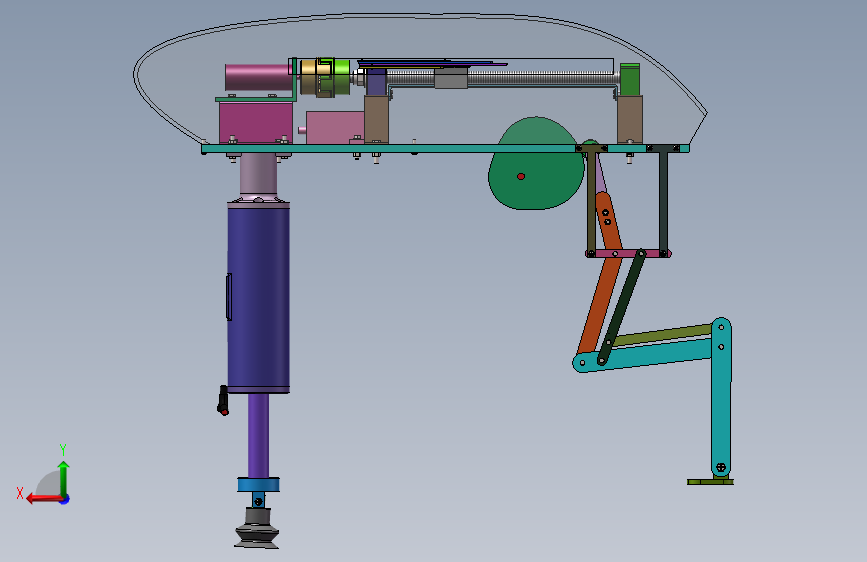Click the blue Z axis dot on the triad
Screen dimensions: 867x562
[65, 499]
